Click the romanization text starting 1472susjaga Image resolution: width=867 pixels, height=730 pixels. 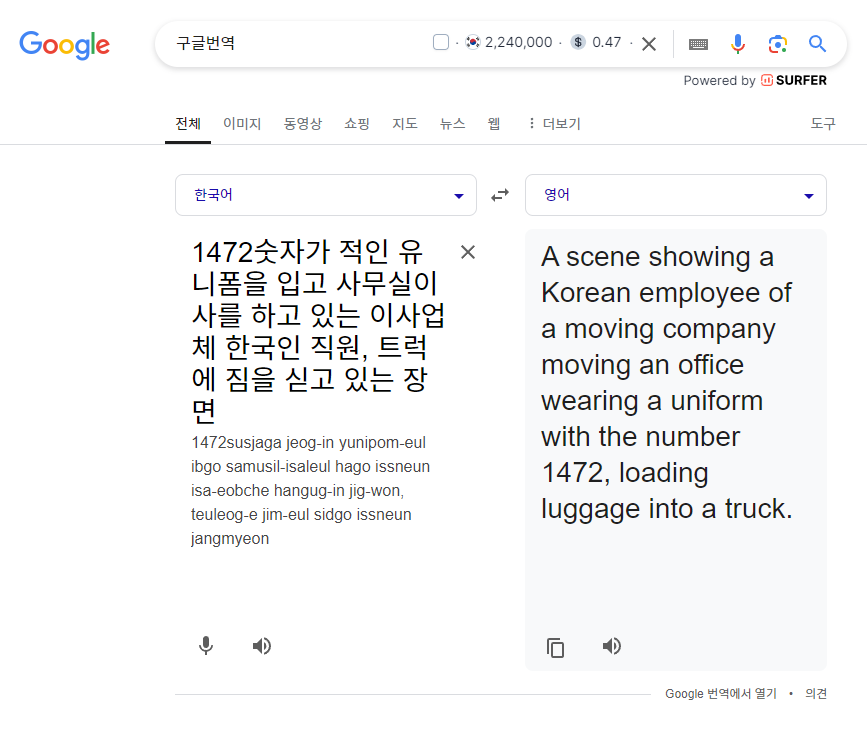311,491
